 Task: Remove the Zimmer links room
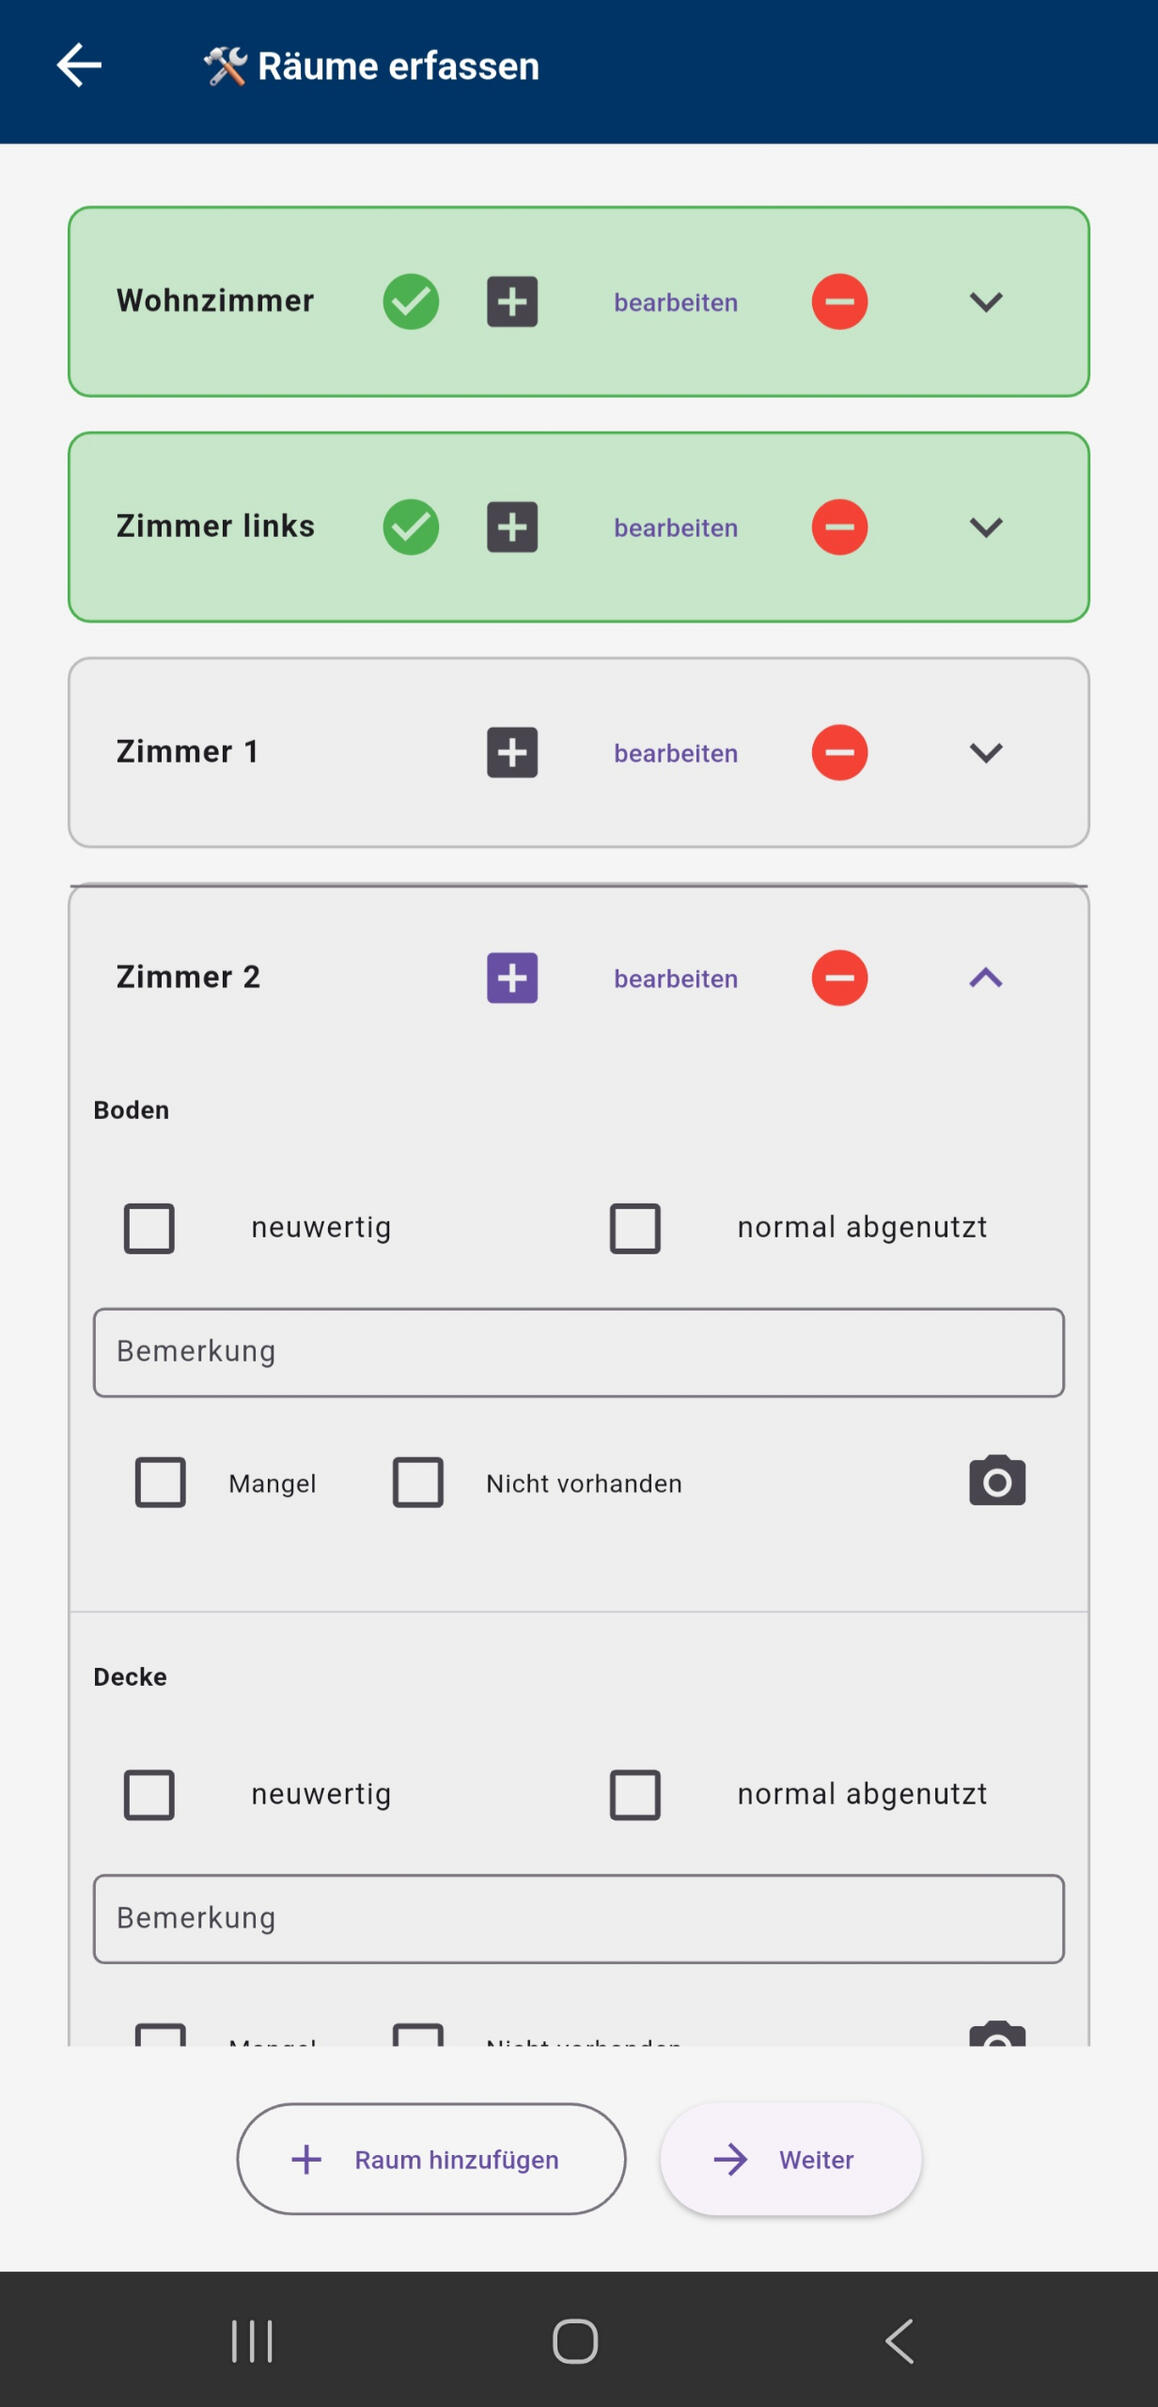tap(839, 527)
